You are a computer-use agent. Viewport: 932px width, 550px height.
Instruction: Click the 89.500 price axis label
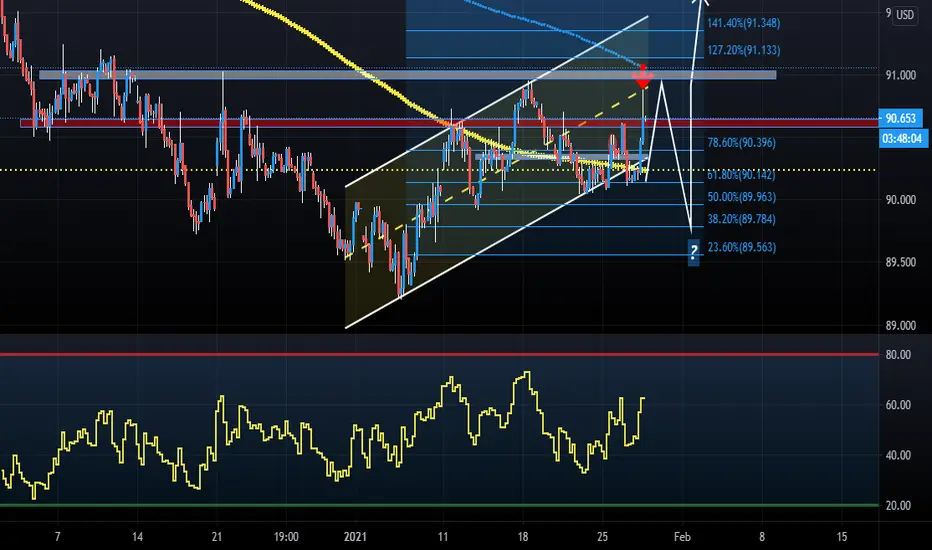coord(900,262)
